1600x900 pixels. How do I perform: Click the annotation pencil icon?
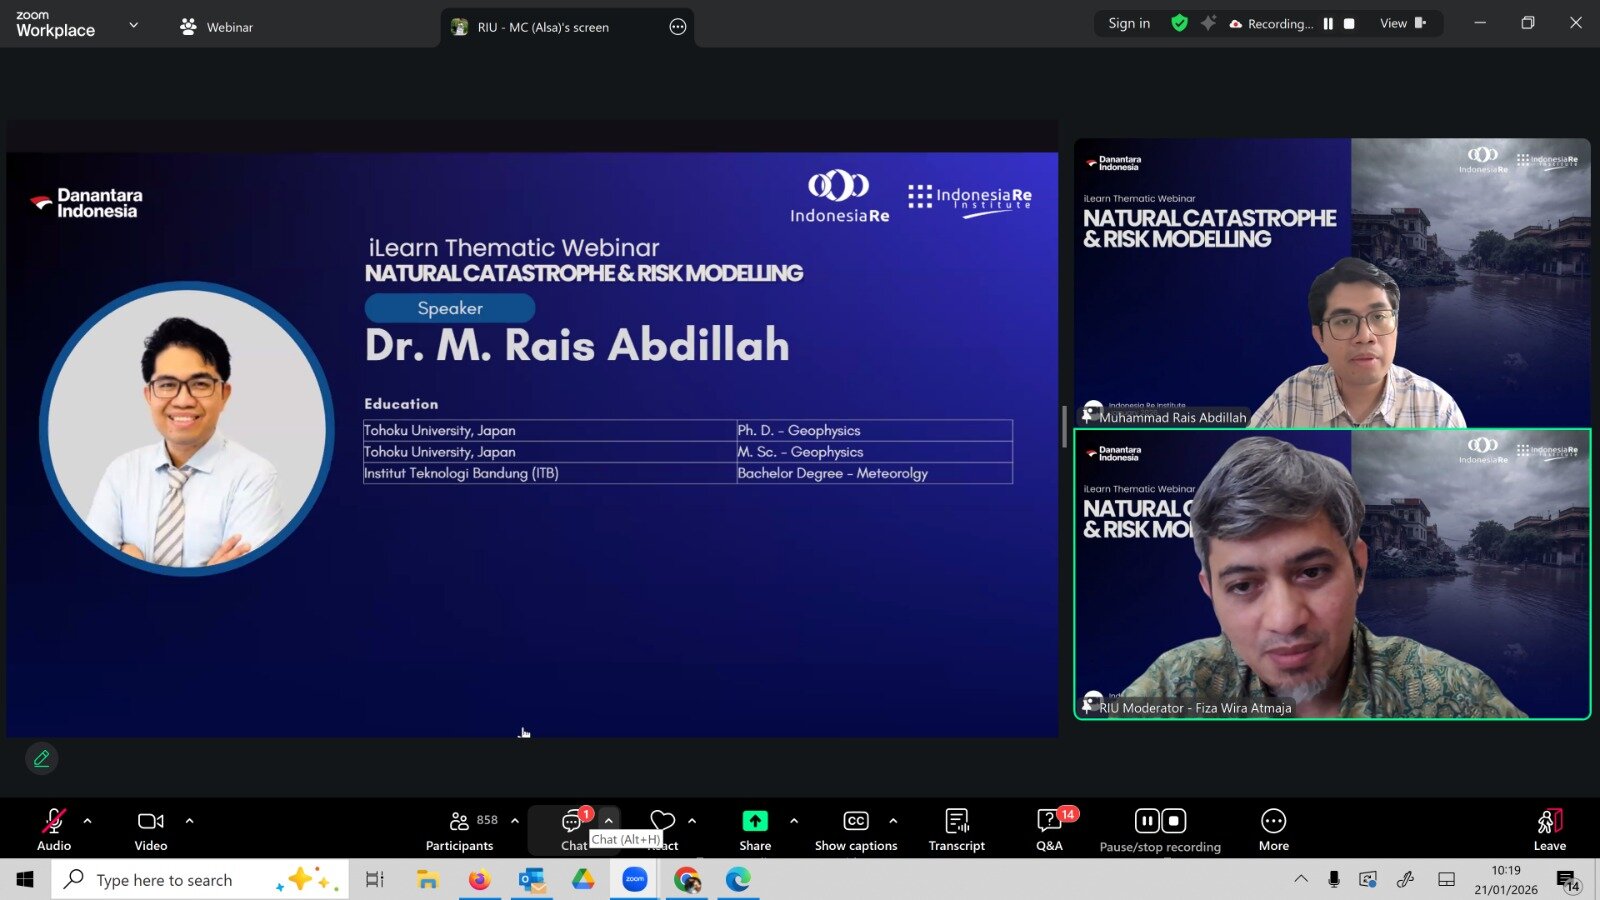(42, 759)
